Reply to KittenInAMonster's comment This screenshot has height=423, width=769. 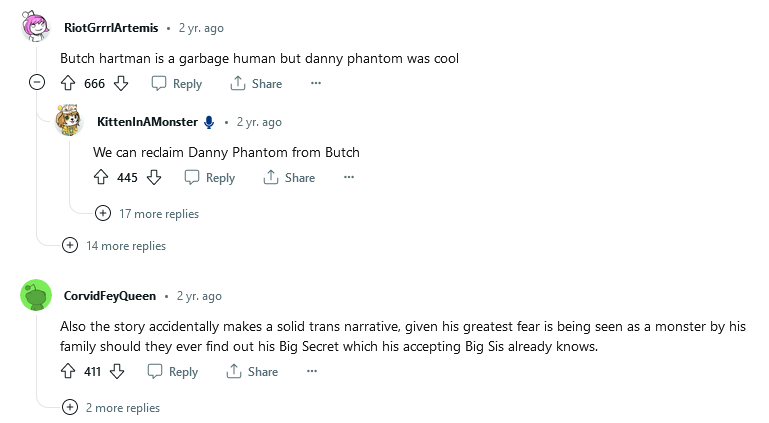210,178
